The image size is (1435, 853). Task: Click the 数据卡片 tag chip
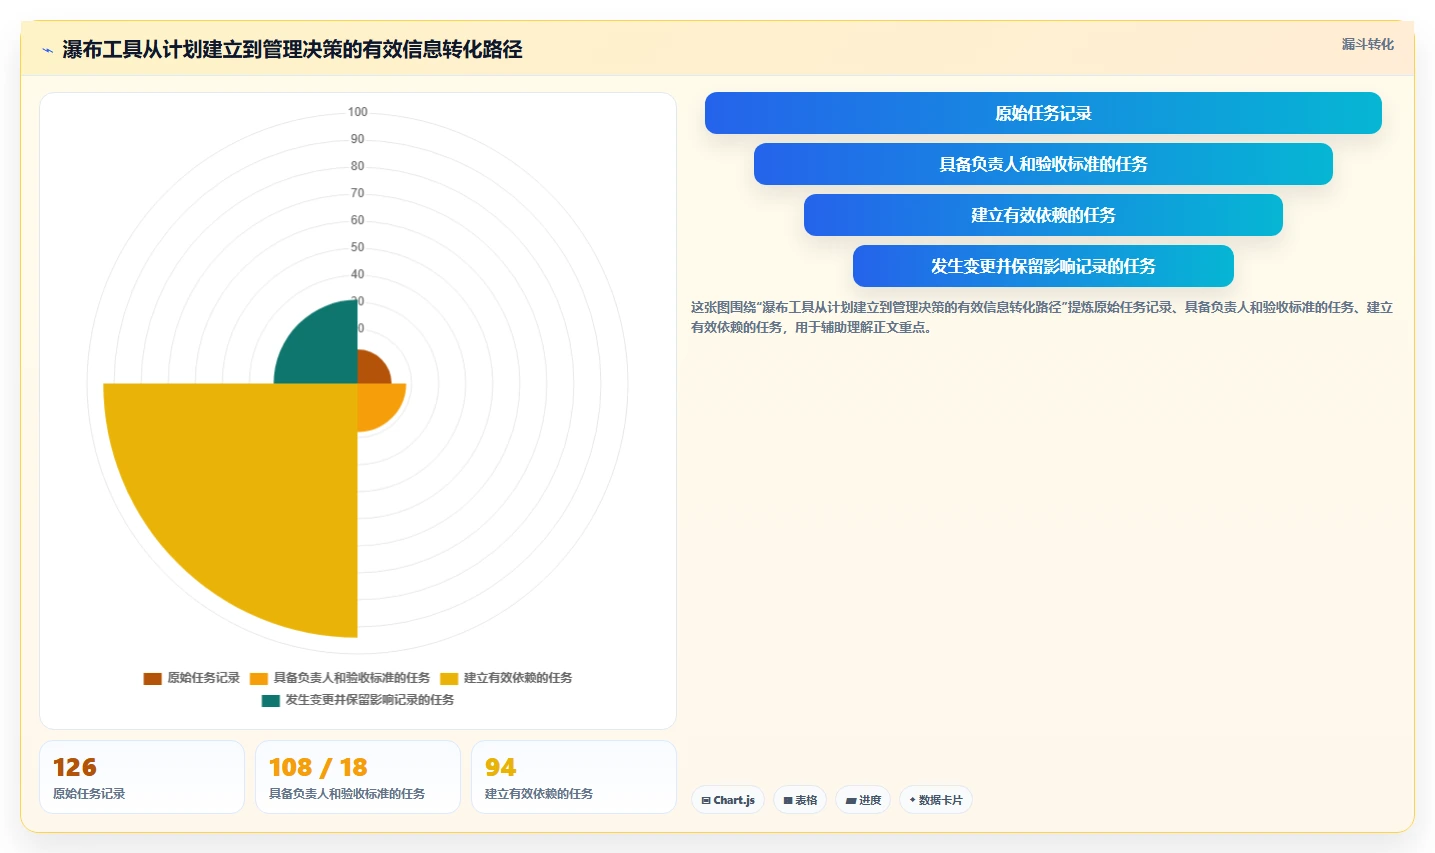(x=936, y=800)
